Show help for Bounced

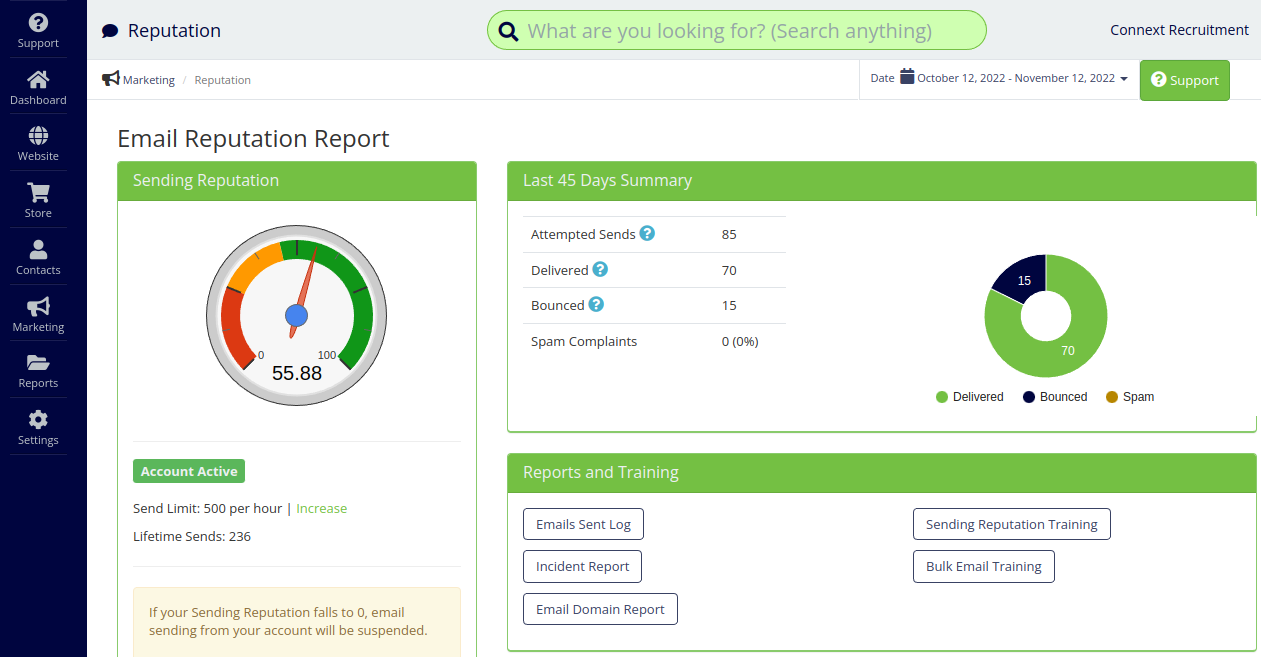click(596, 304)
